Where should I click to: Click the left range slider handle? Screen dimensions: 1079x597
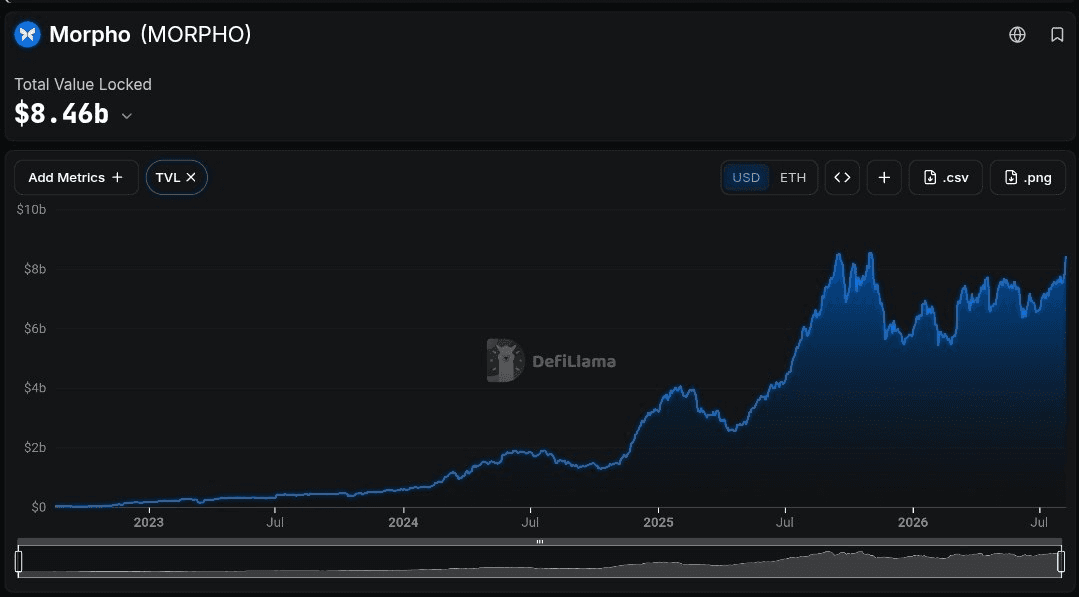tap(19, 561)
